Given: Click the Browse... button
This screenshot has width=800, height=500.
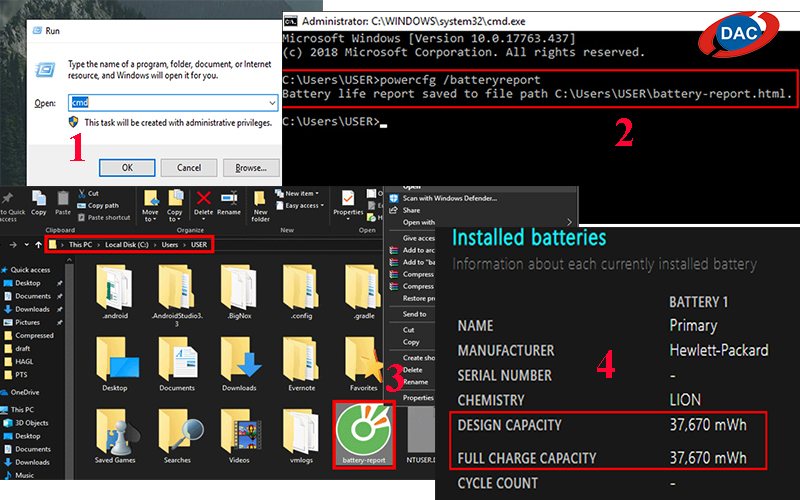Looking at the screenshot, I should 250,167.
